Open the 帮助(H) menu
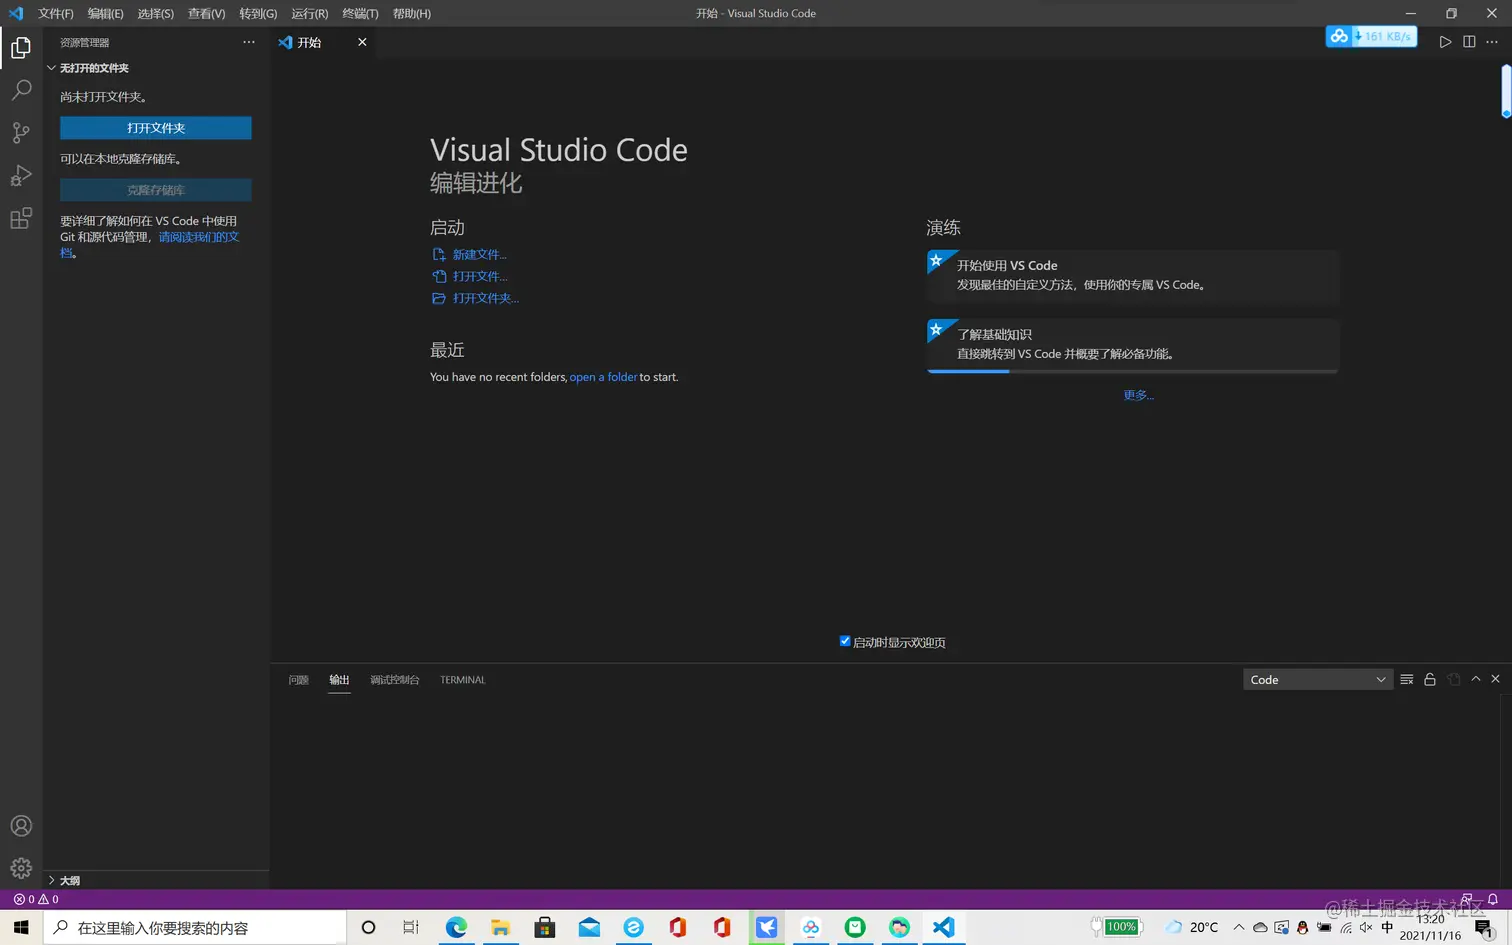This screenshot has width=1512, height=945. click(412, 13)
